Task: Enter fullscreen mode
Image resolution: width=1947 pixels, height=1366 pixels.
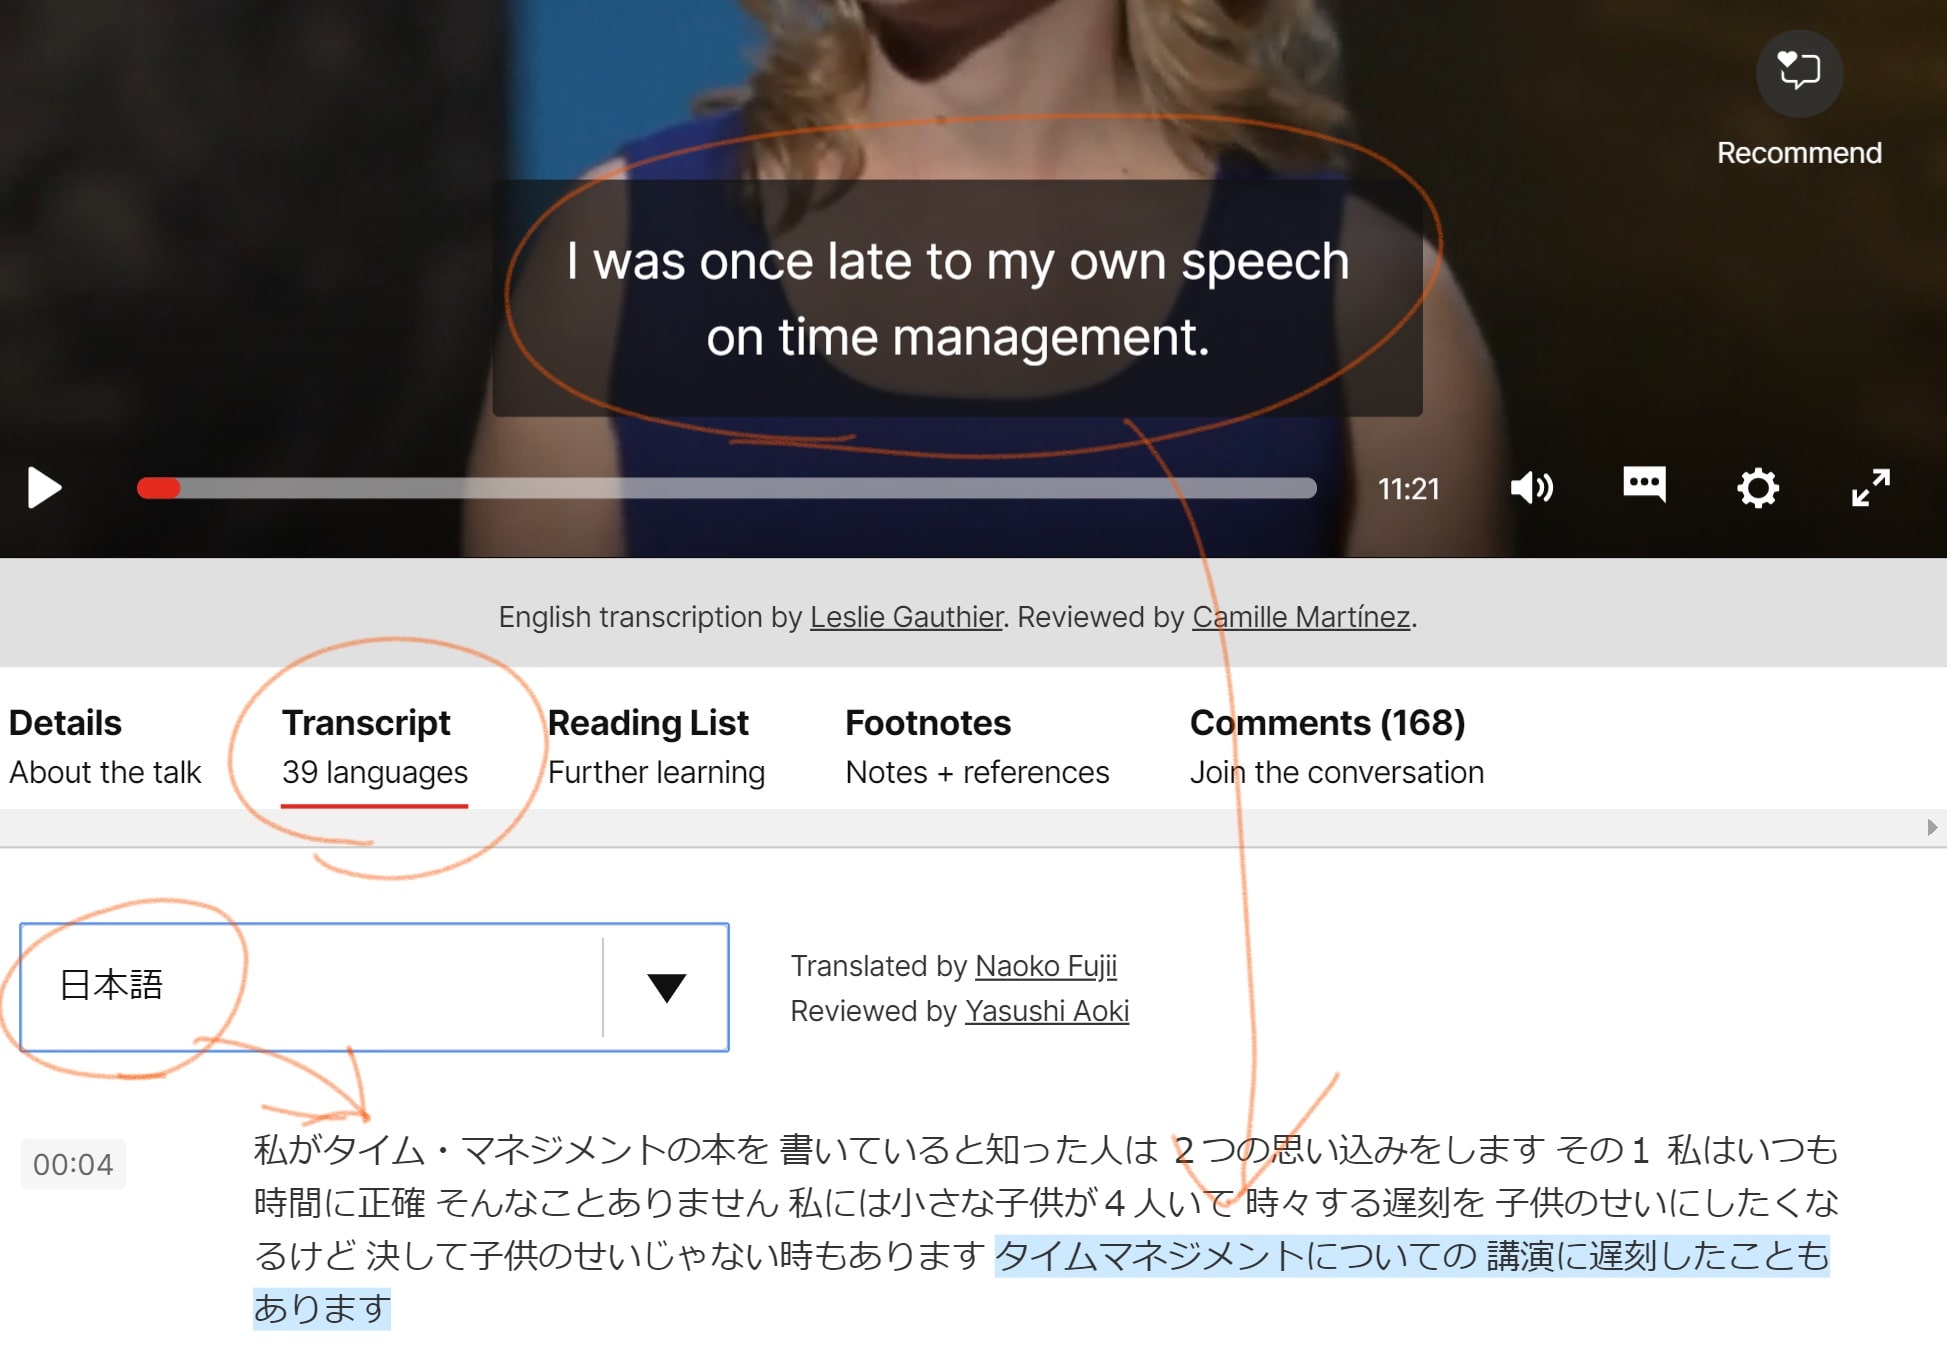Action: [1870, 488]
